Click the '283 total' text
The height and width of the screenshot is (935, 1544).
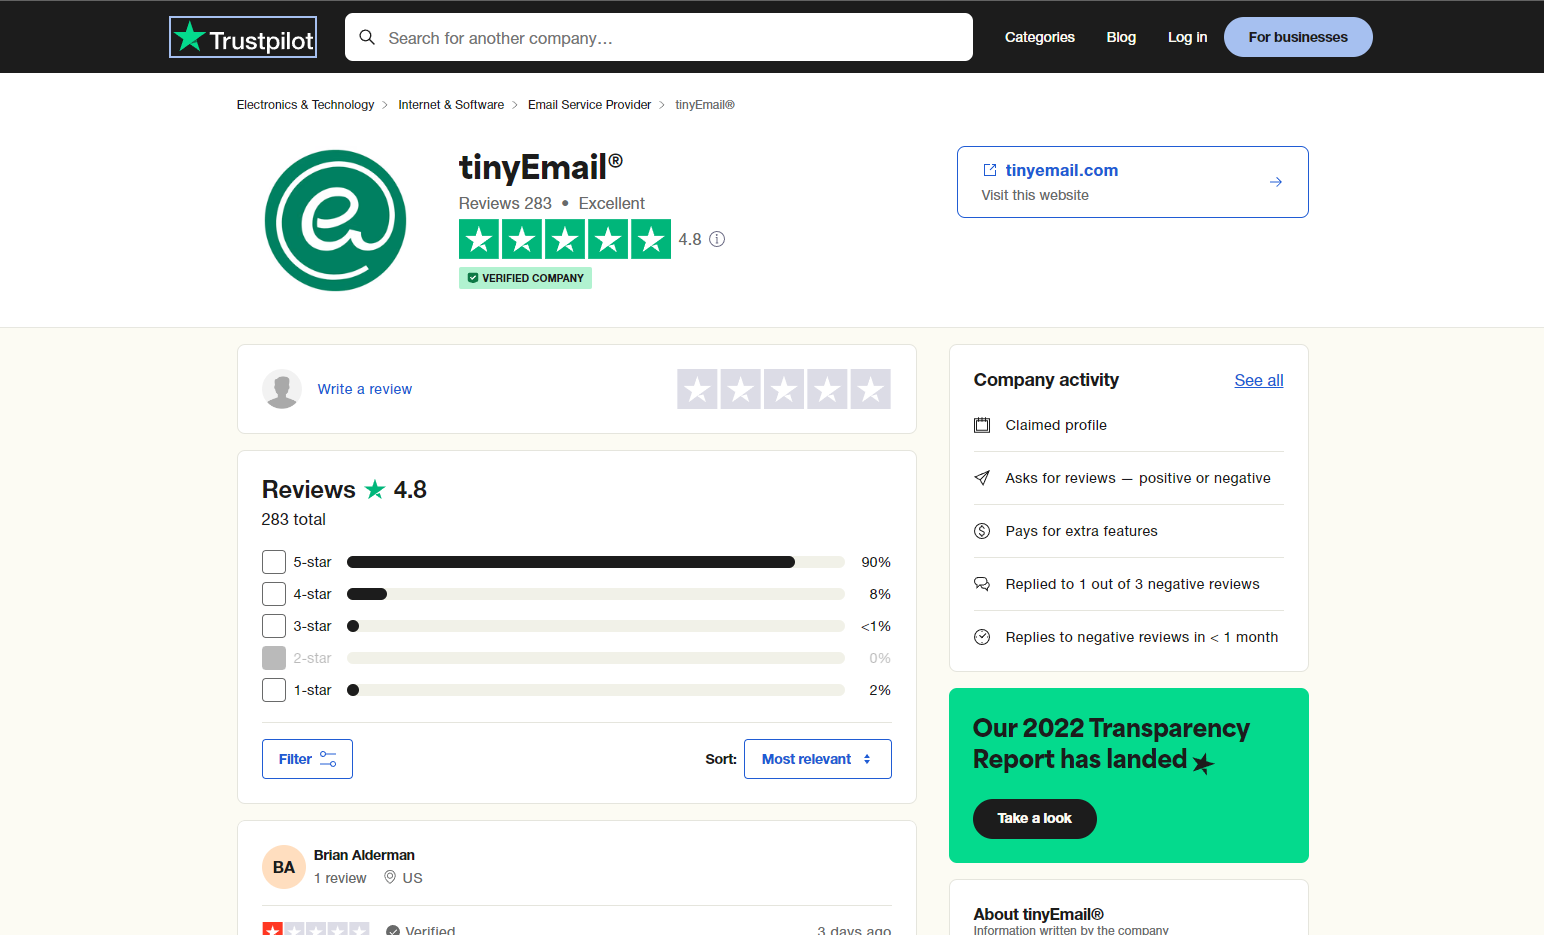(294, 519)
